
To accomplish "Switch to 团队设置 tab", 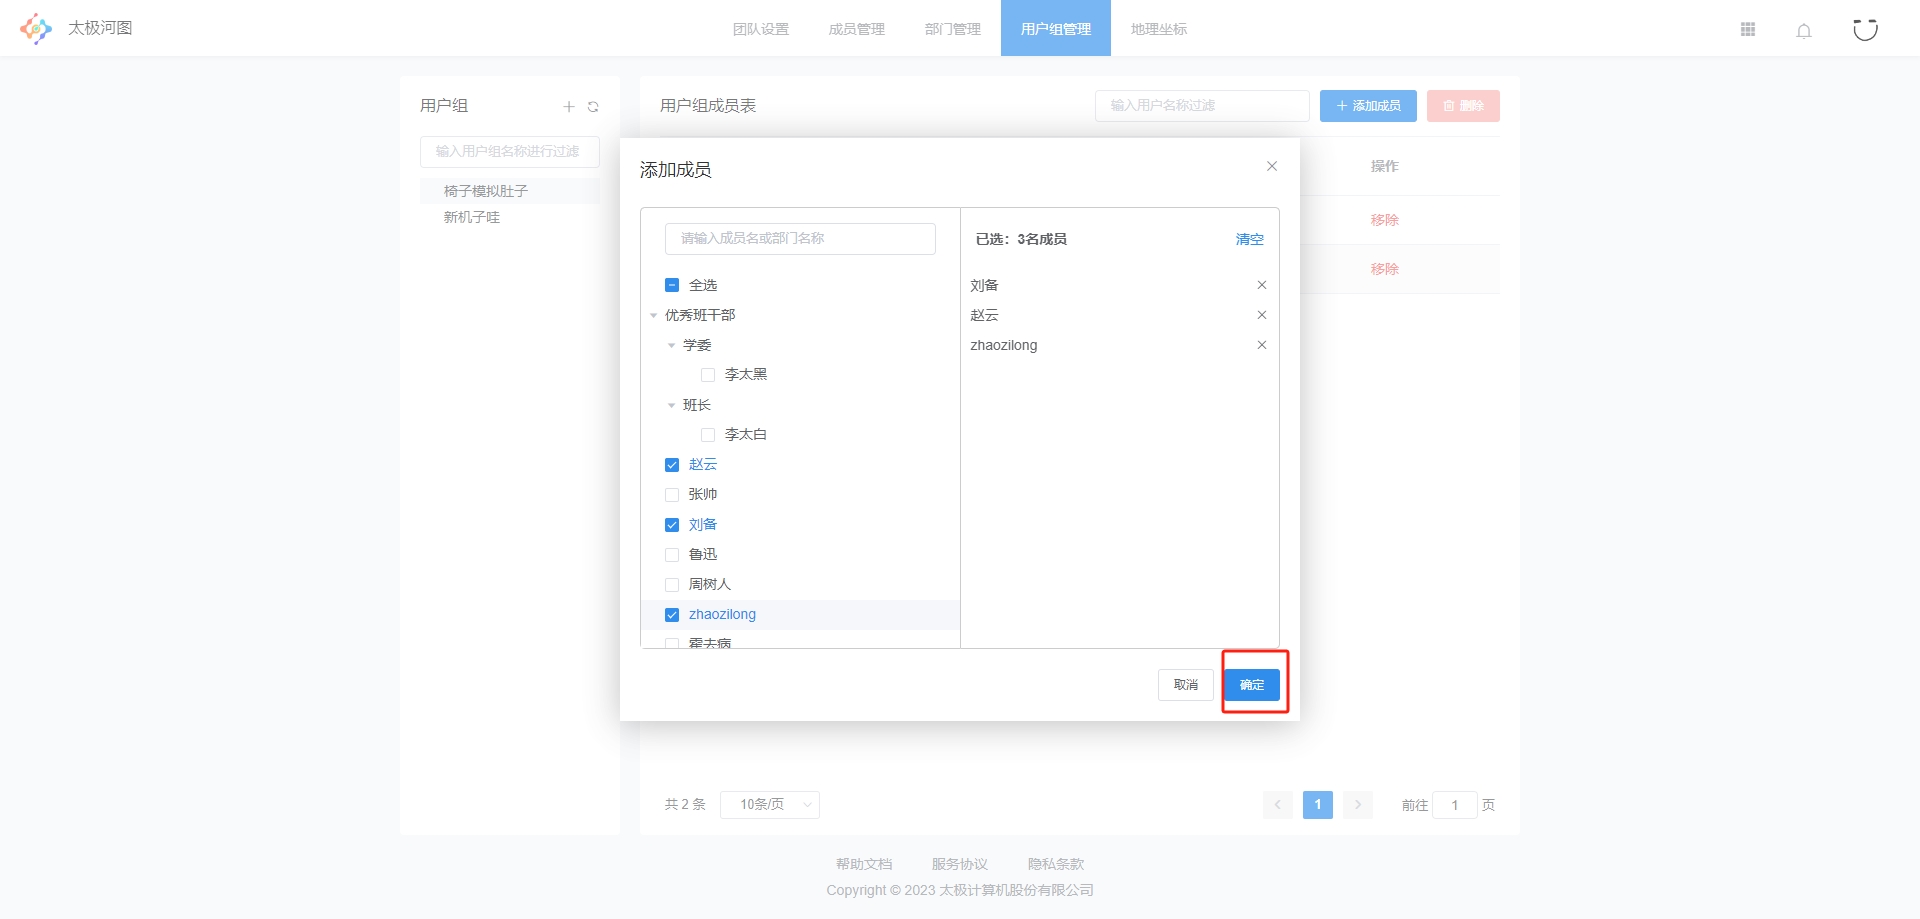I will point(761,29).
